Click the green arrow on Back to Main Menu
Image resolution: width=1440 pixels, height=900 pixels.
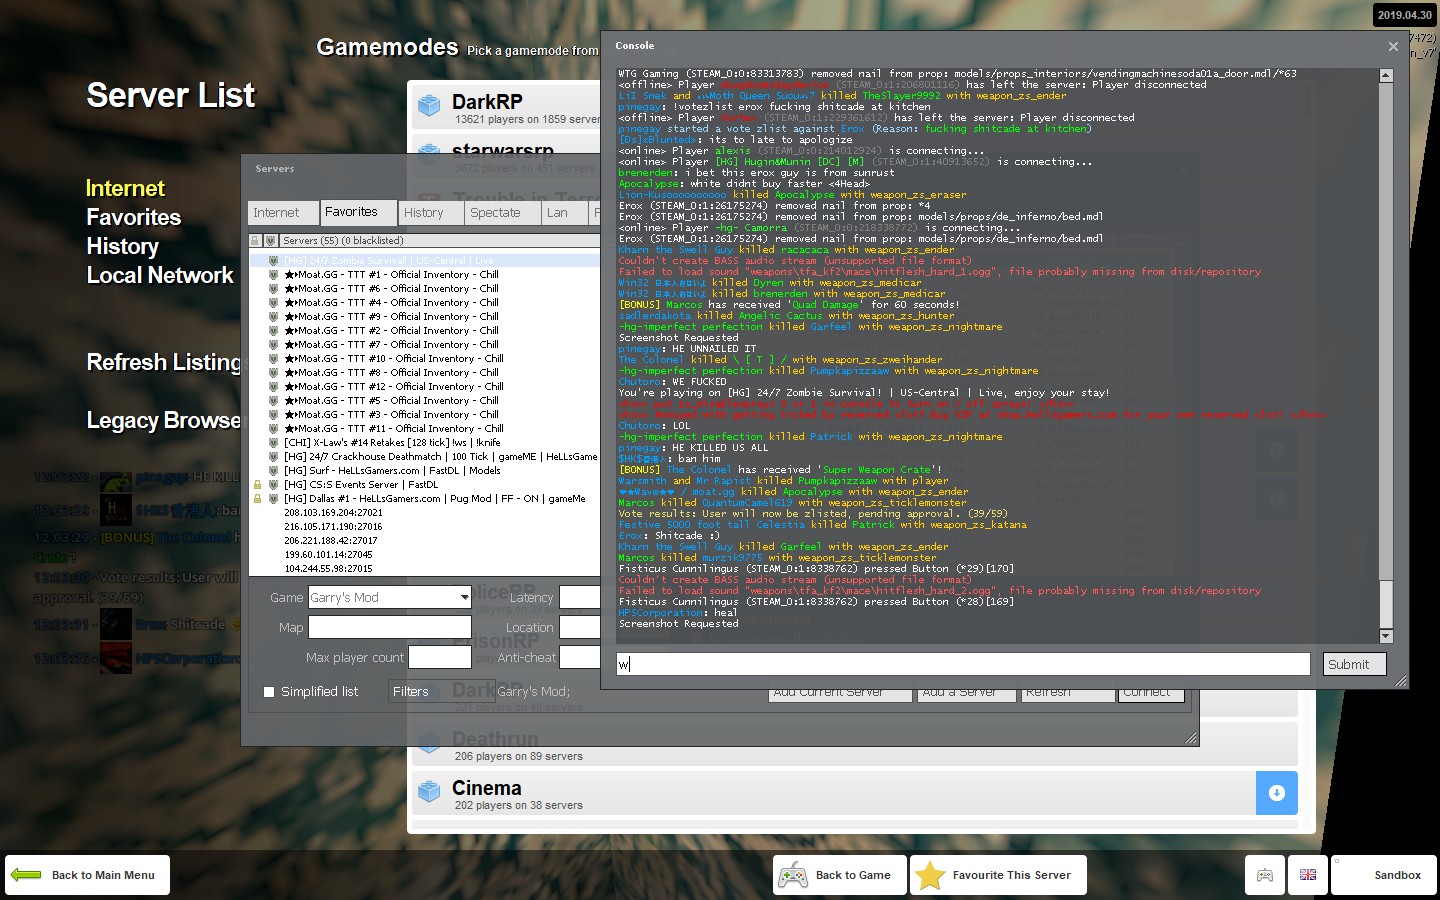pyautogui.click(x=26, y=875)
